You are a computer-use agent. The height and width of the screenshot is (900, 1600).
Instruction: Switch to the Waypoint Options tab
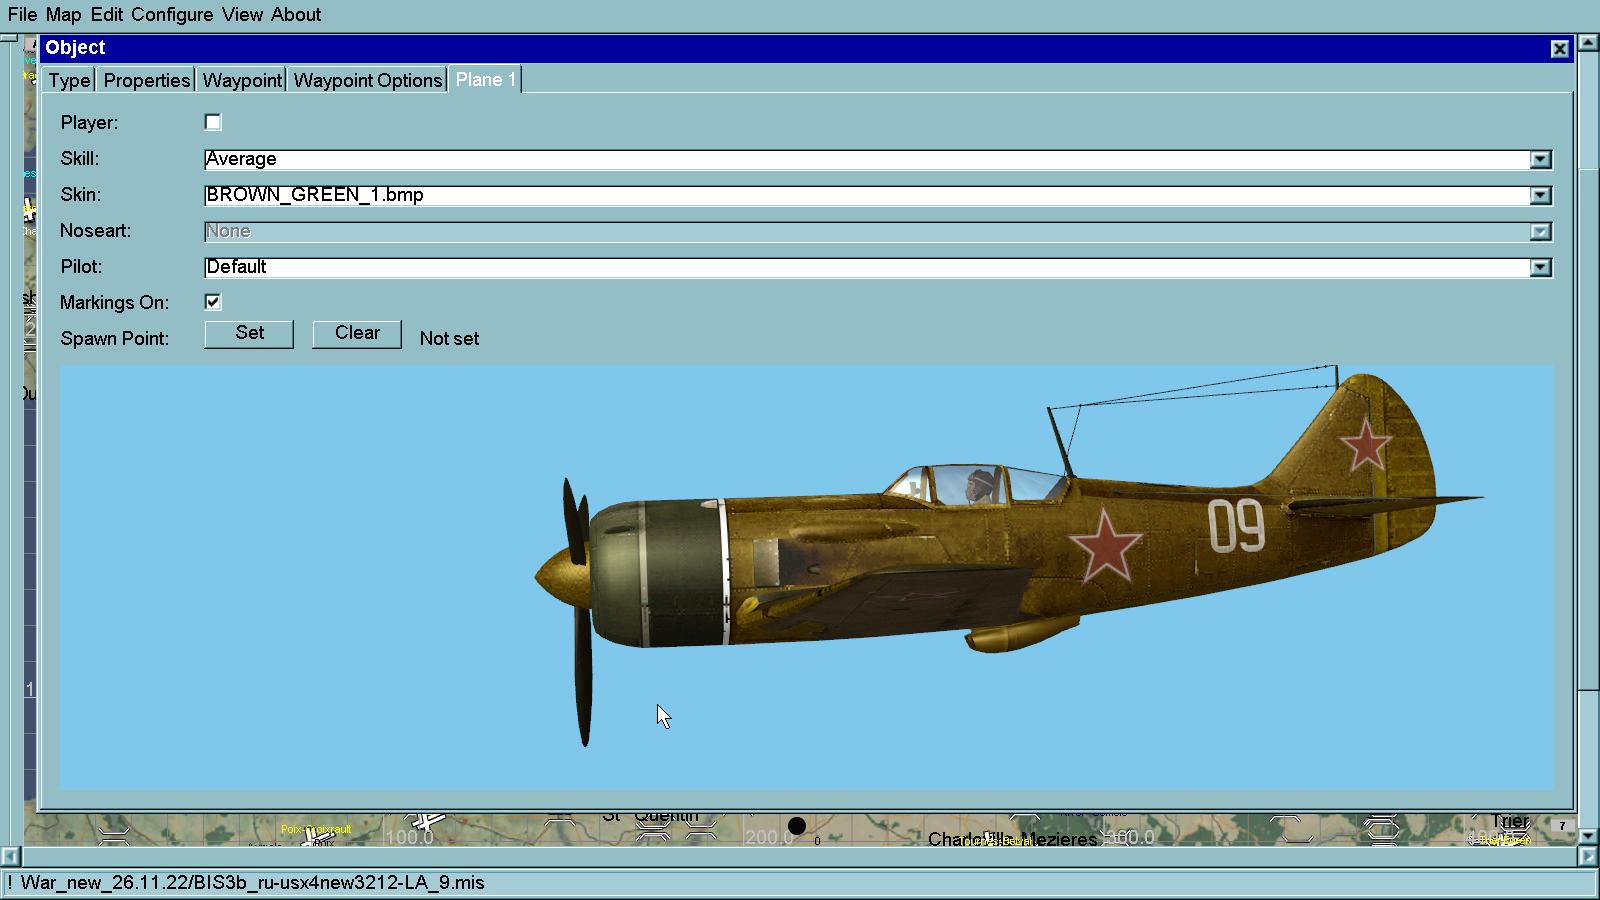(367, 80)
